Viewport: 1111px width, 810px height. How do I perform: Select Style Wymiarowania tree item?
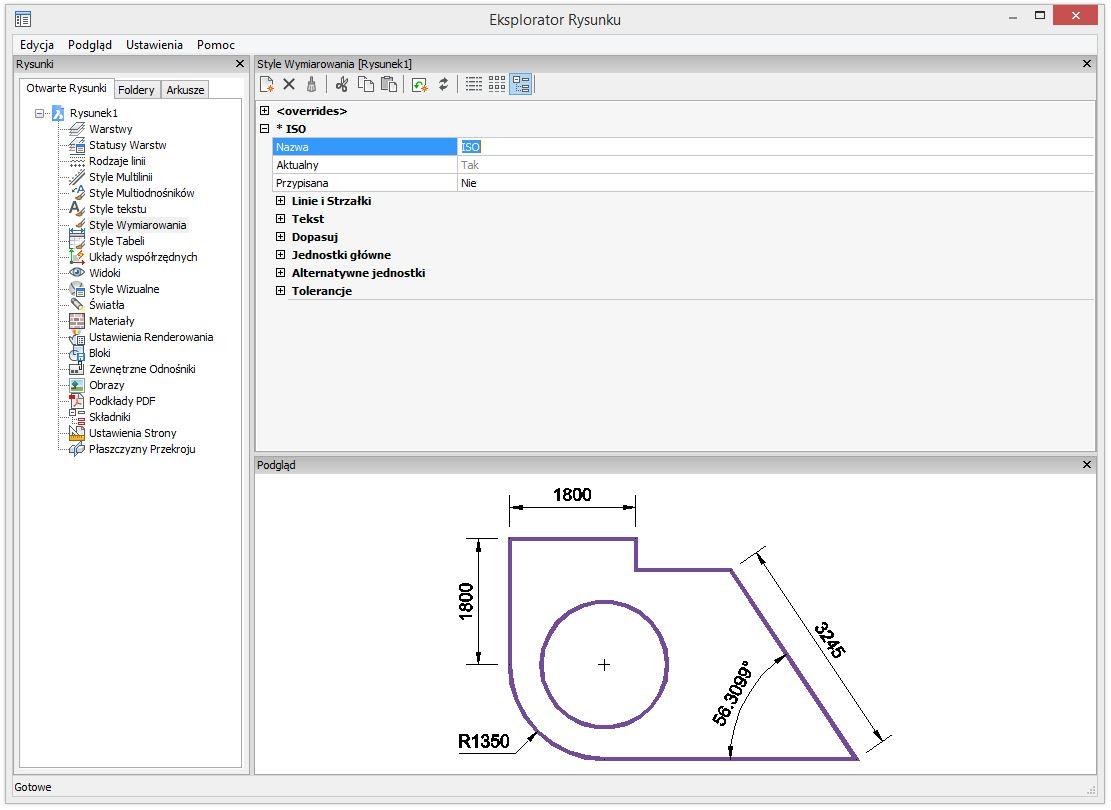(x=137, y=225)
